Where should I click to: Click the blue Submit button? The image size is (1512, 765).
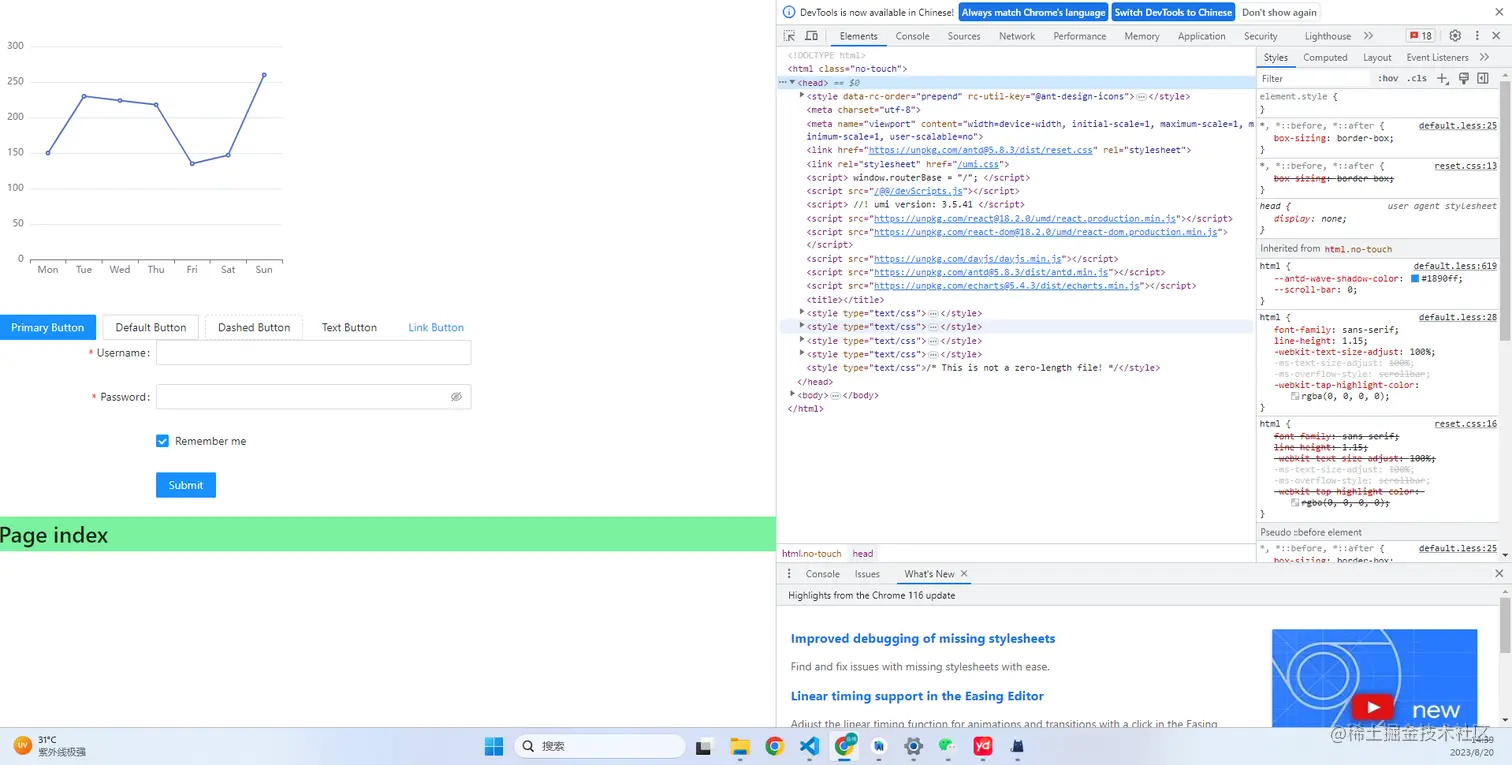click(186, 485)
